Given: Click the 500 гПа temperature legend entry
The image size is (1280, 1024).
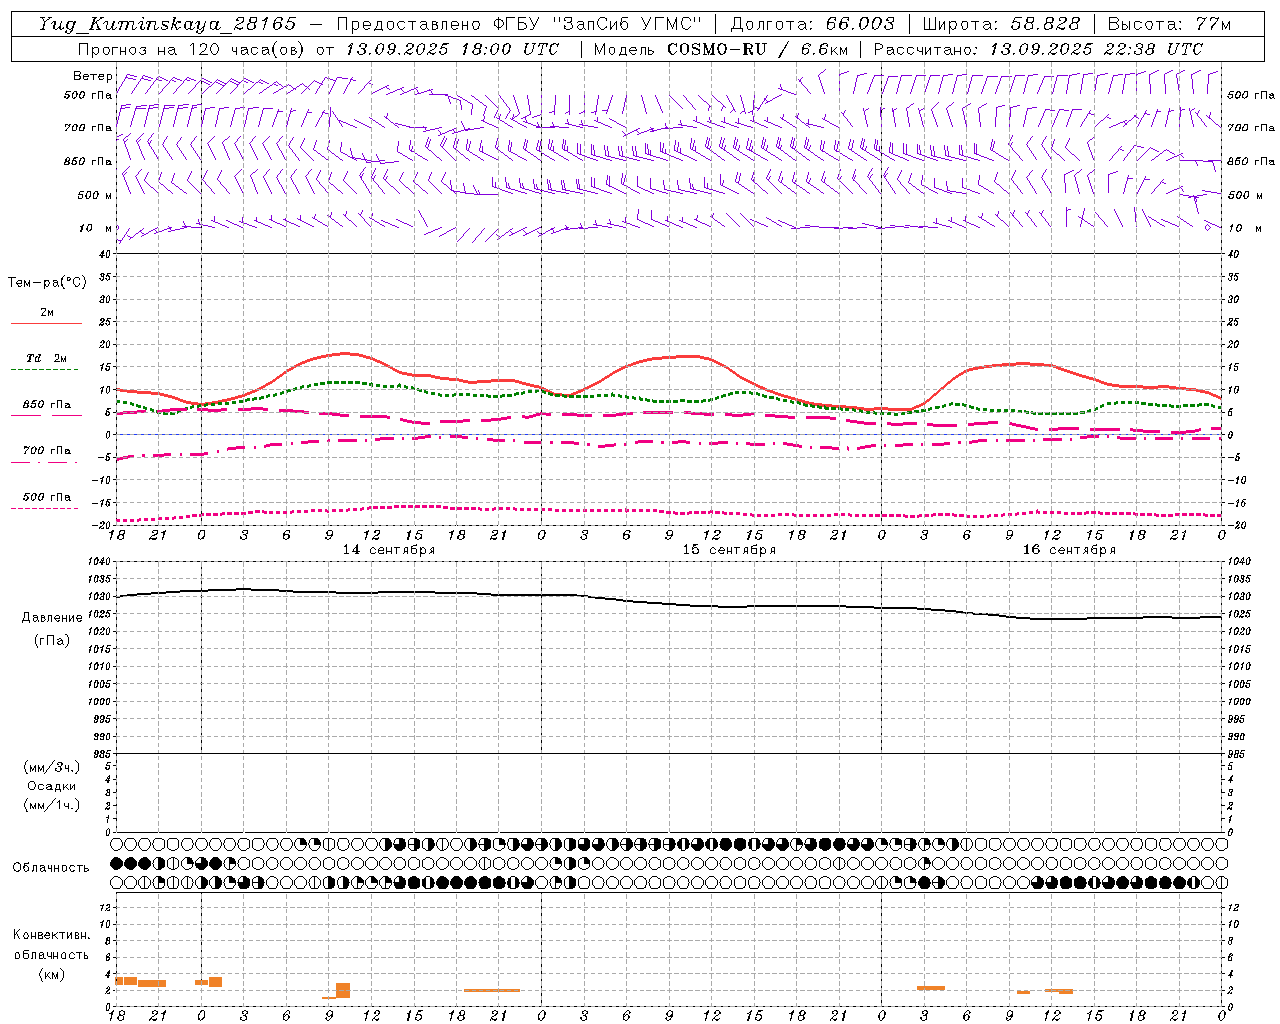Looking at the screenshot, I should [46, 497].
